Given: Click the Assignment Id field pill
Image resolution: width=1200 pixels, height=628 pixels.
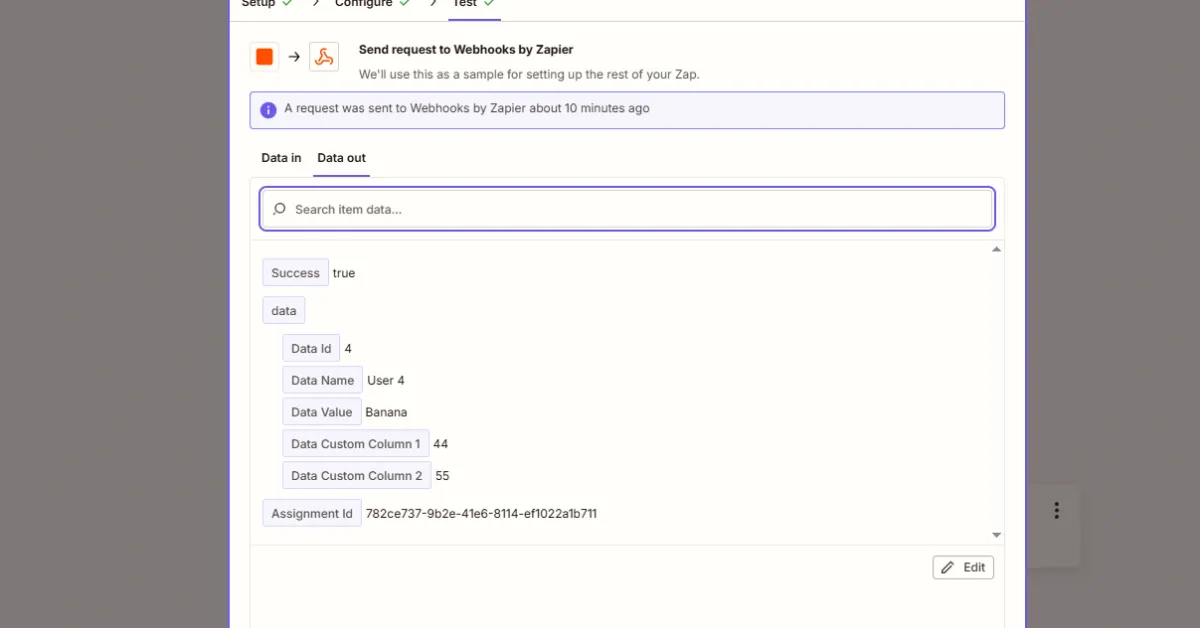Looking at the screenshot, I should (312, 513).
